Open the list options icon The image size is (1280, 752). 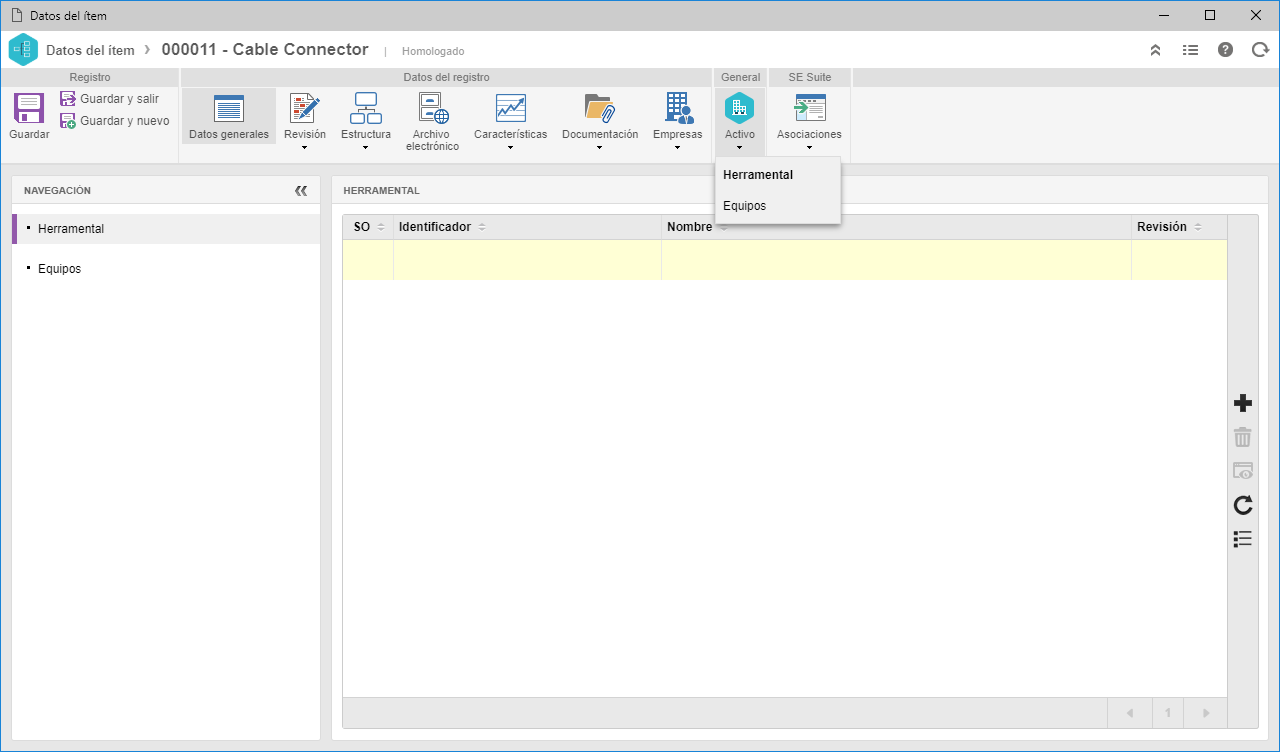pyautogui.click(x=1243, y=539)
